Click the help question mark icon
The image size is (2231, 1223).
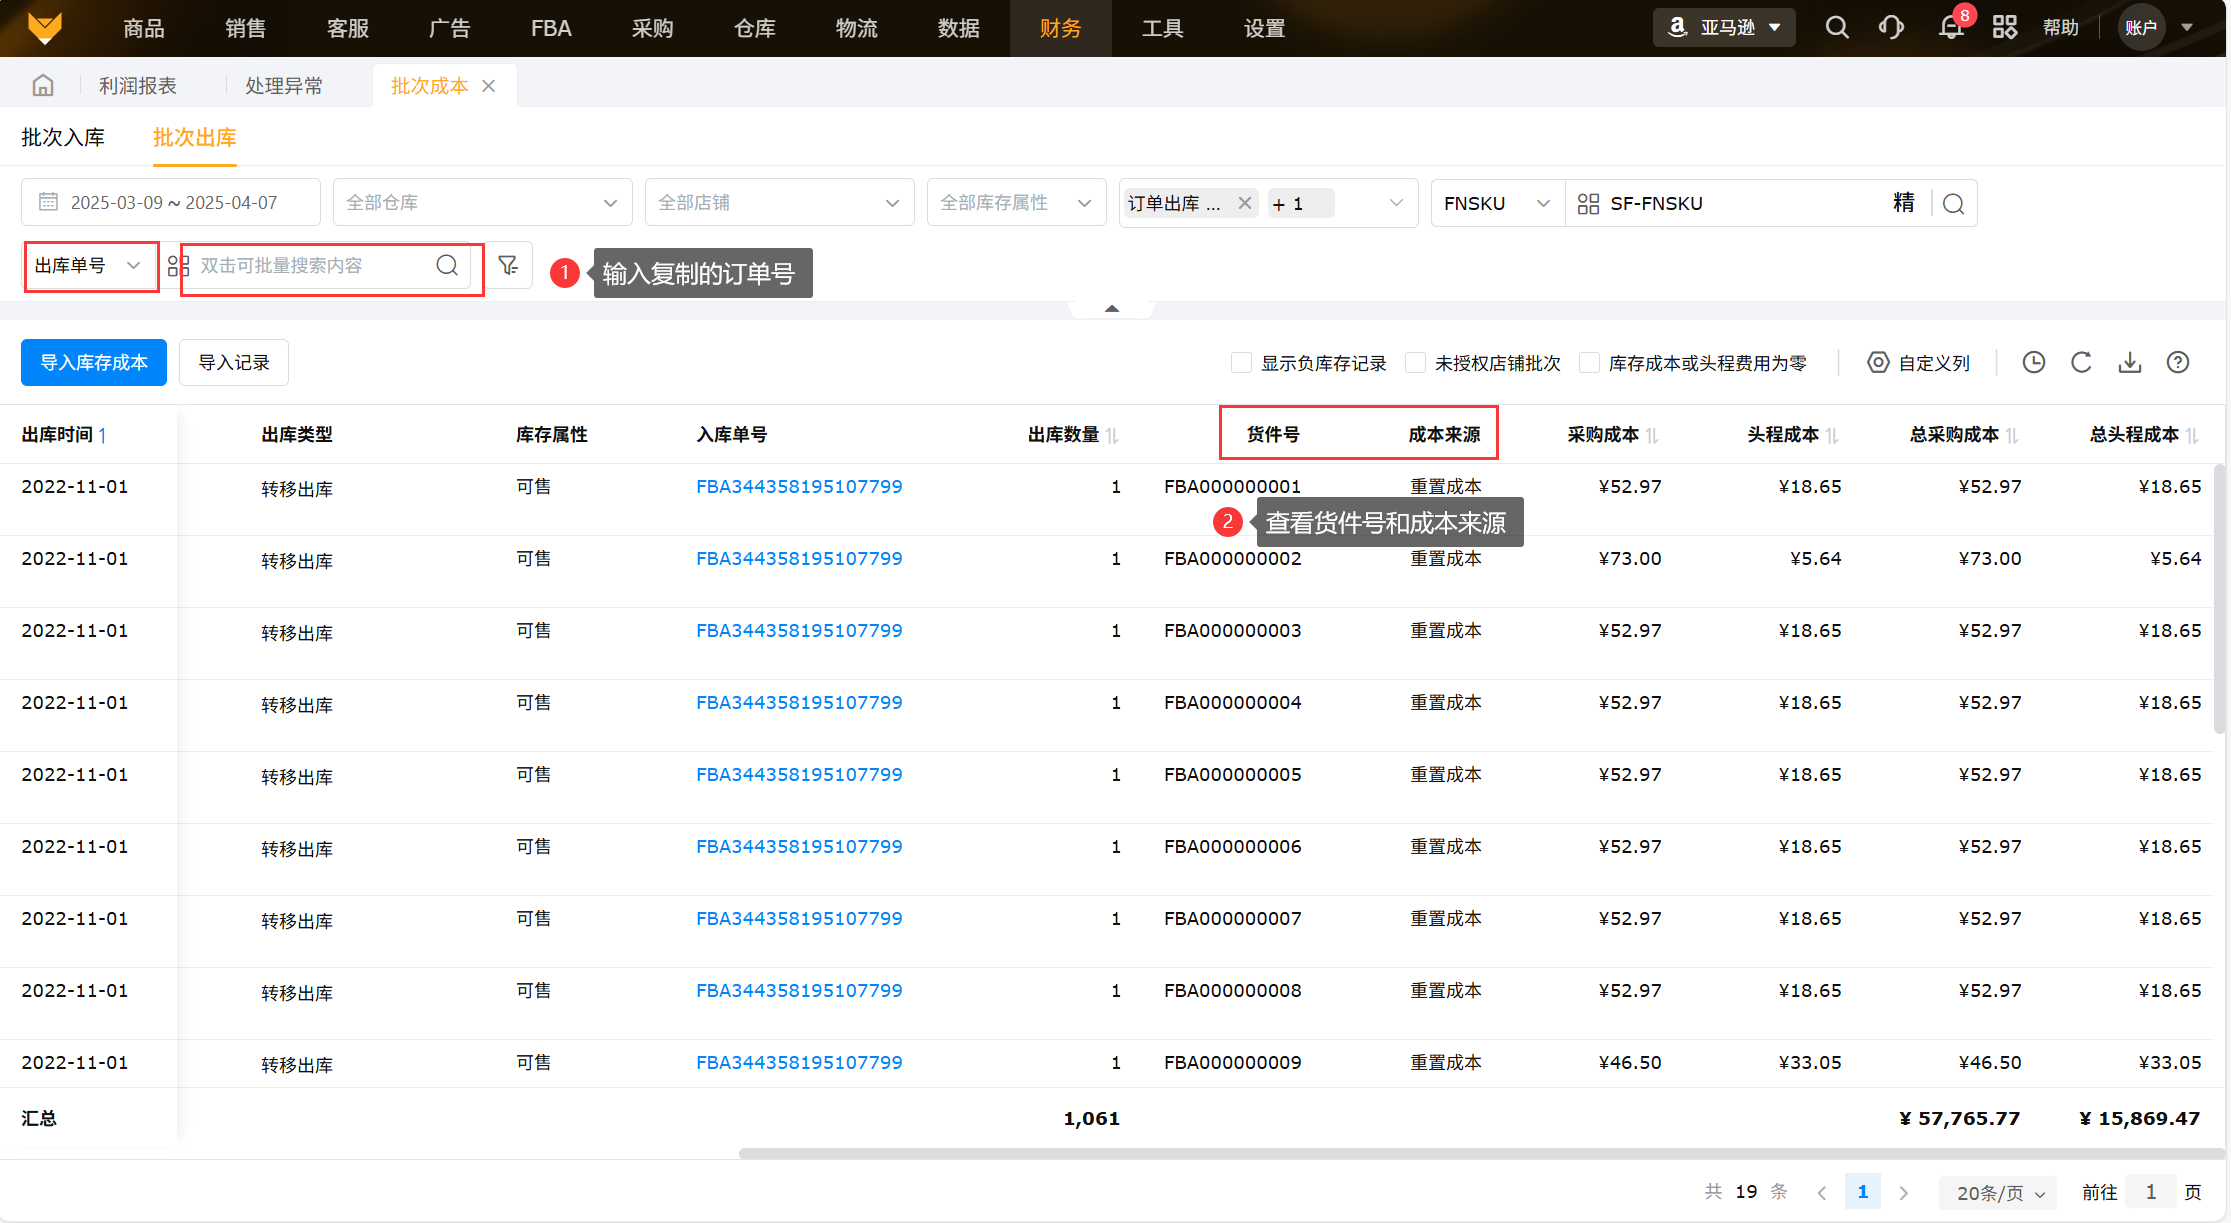[x=2177, y=362]
